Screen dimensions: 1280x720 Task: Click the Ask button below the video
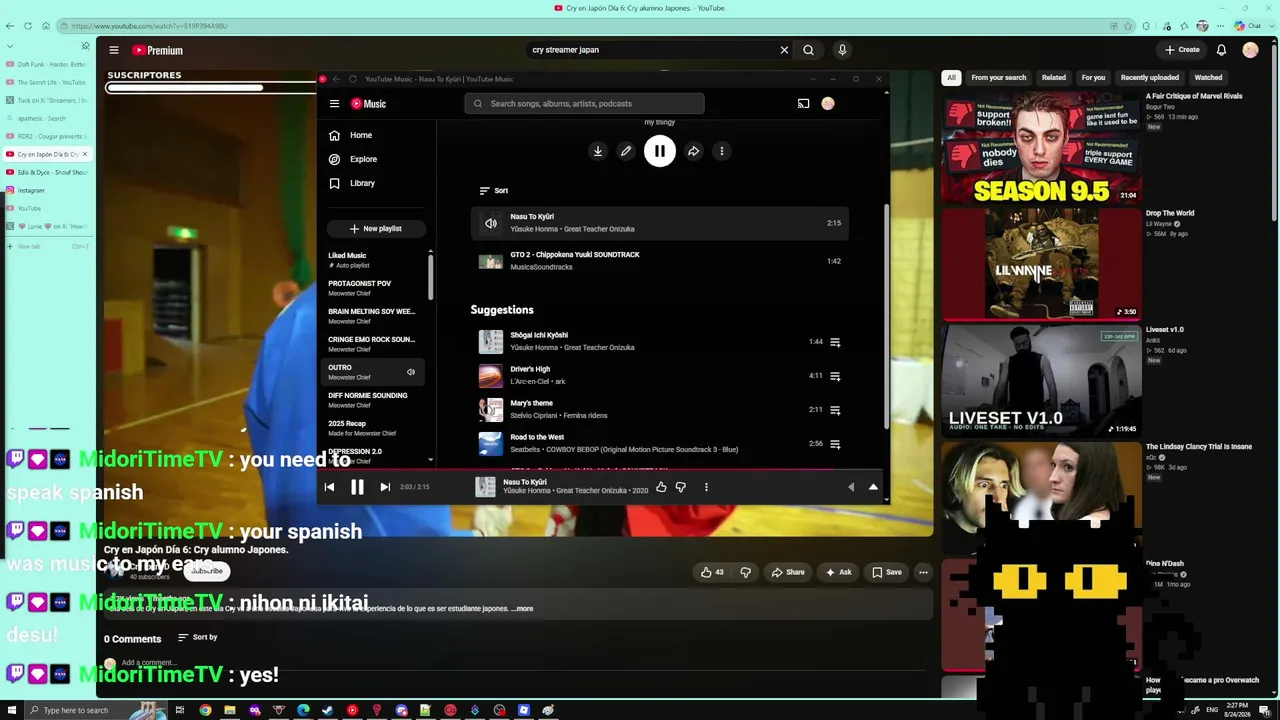tap(838, 572)
